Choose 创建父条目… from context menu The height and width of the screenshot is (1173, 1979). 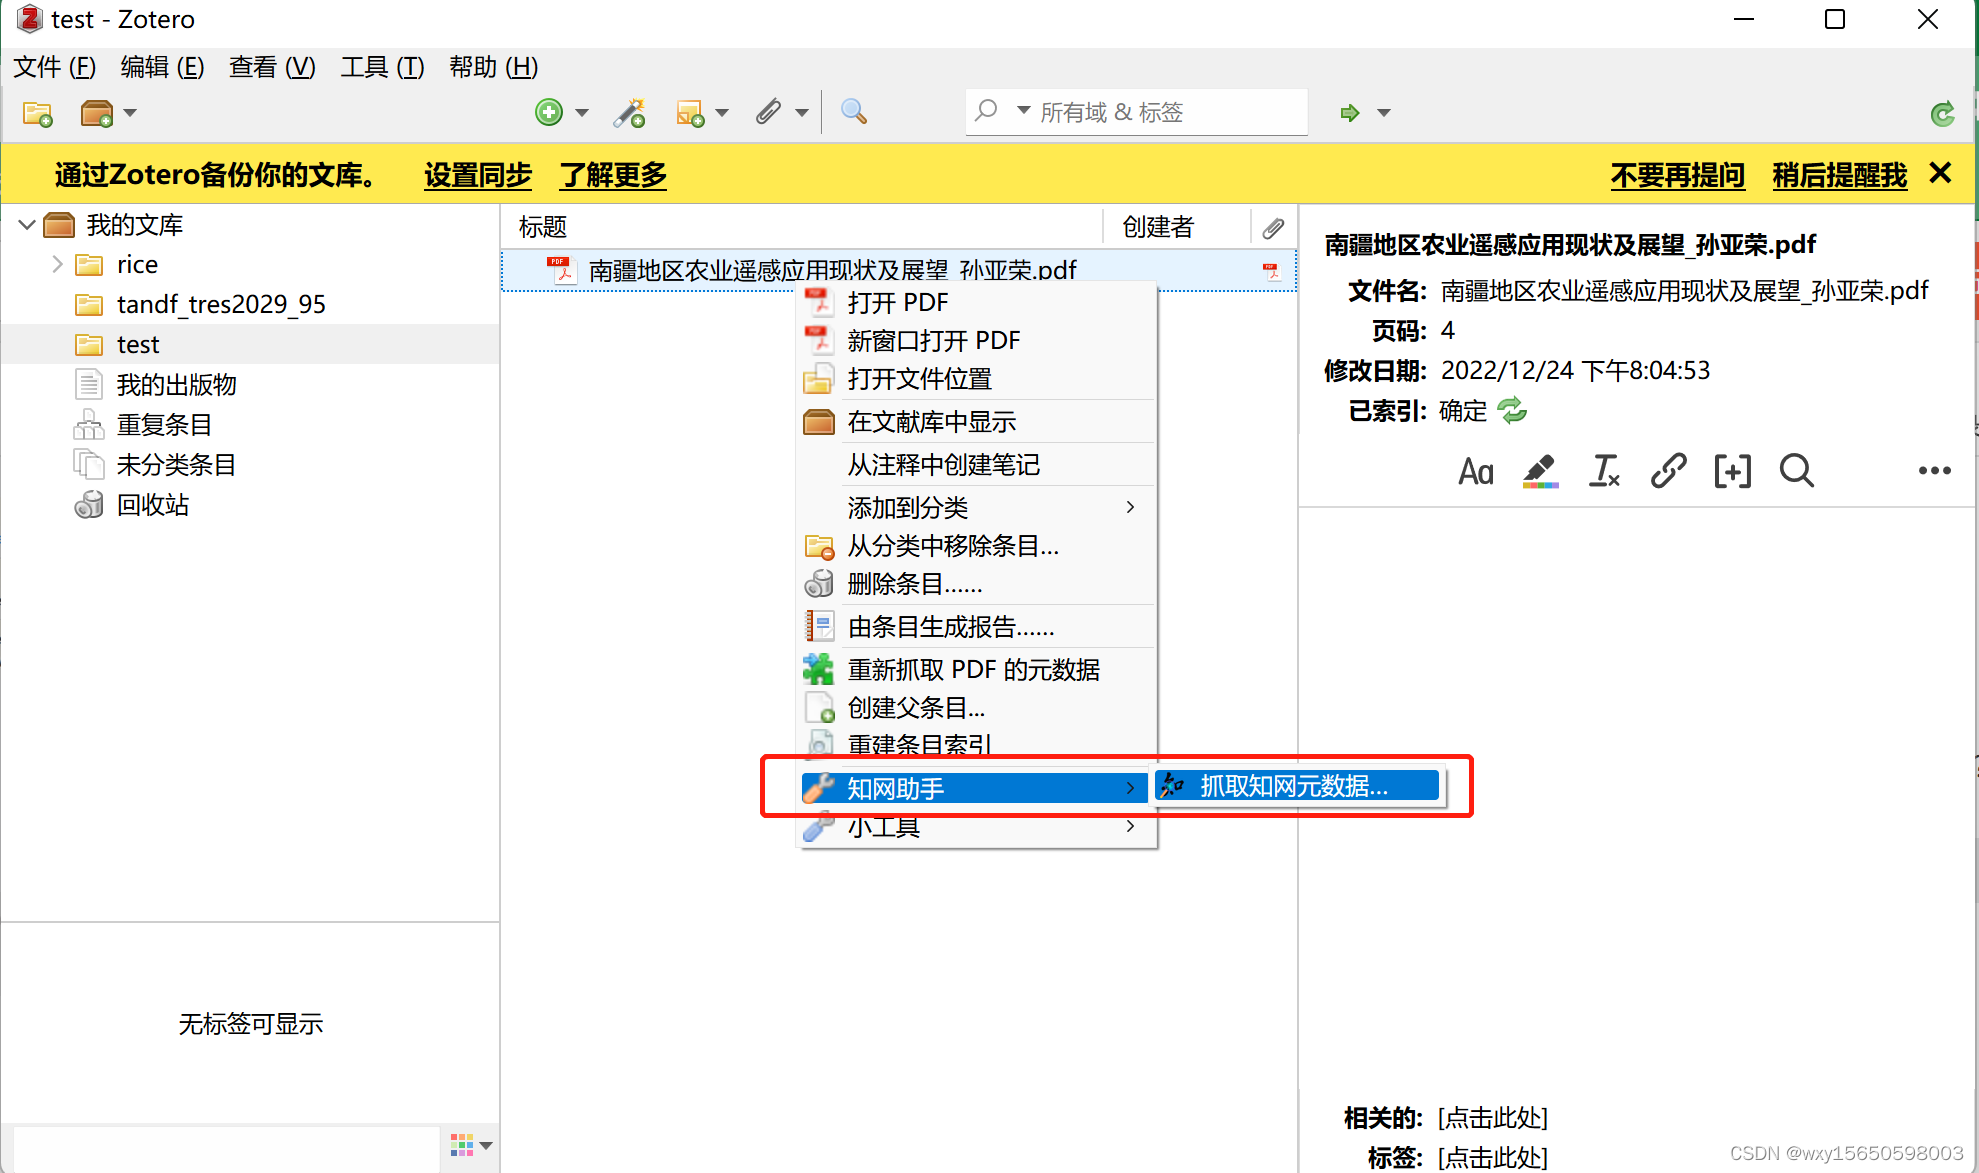[x=976, y=707]
